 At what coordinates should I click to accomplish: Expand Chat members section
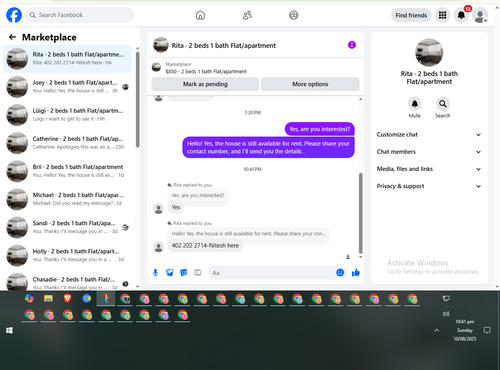pos(429,152)
